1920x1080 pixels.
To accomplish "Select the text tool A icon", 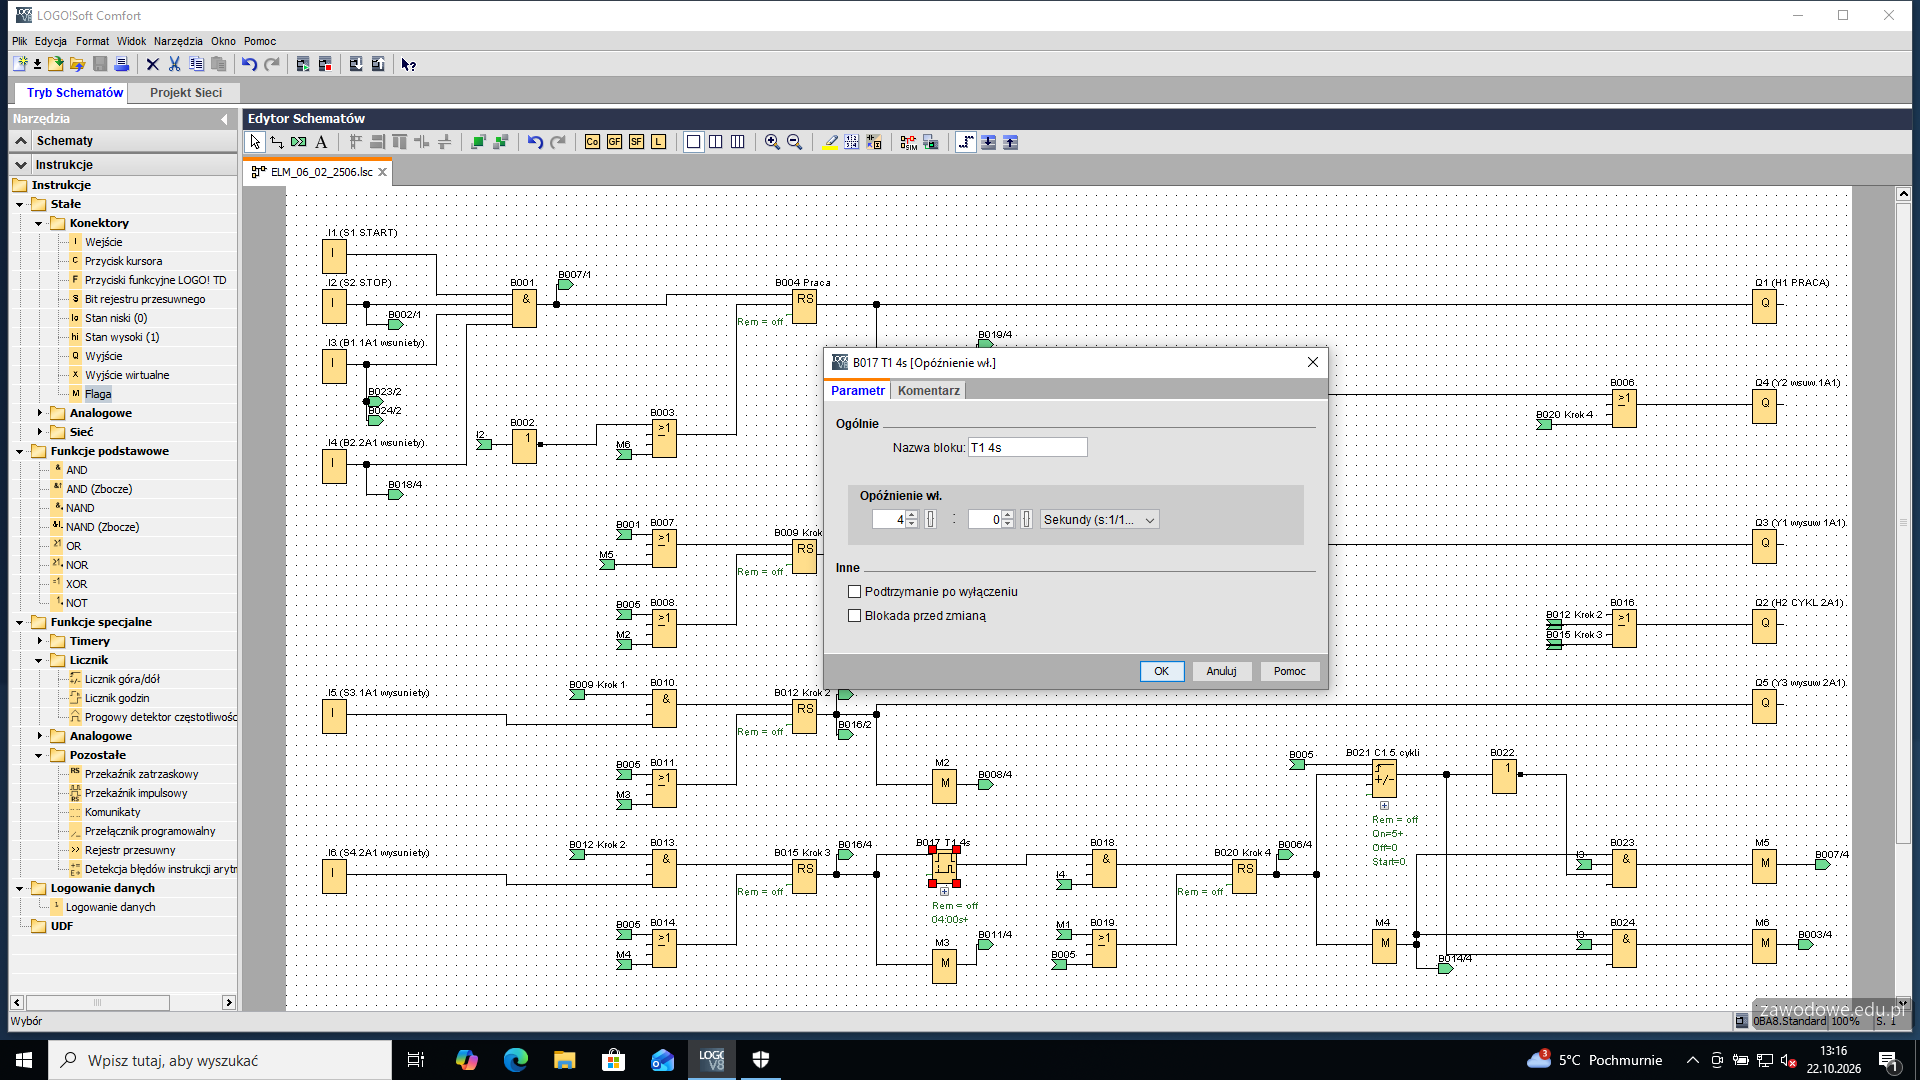I will [321, 142].
